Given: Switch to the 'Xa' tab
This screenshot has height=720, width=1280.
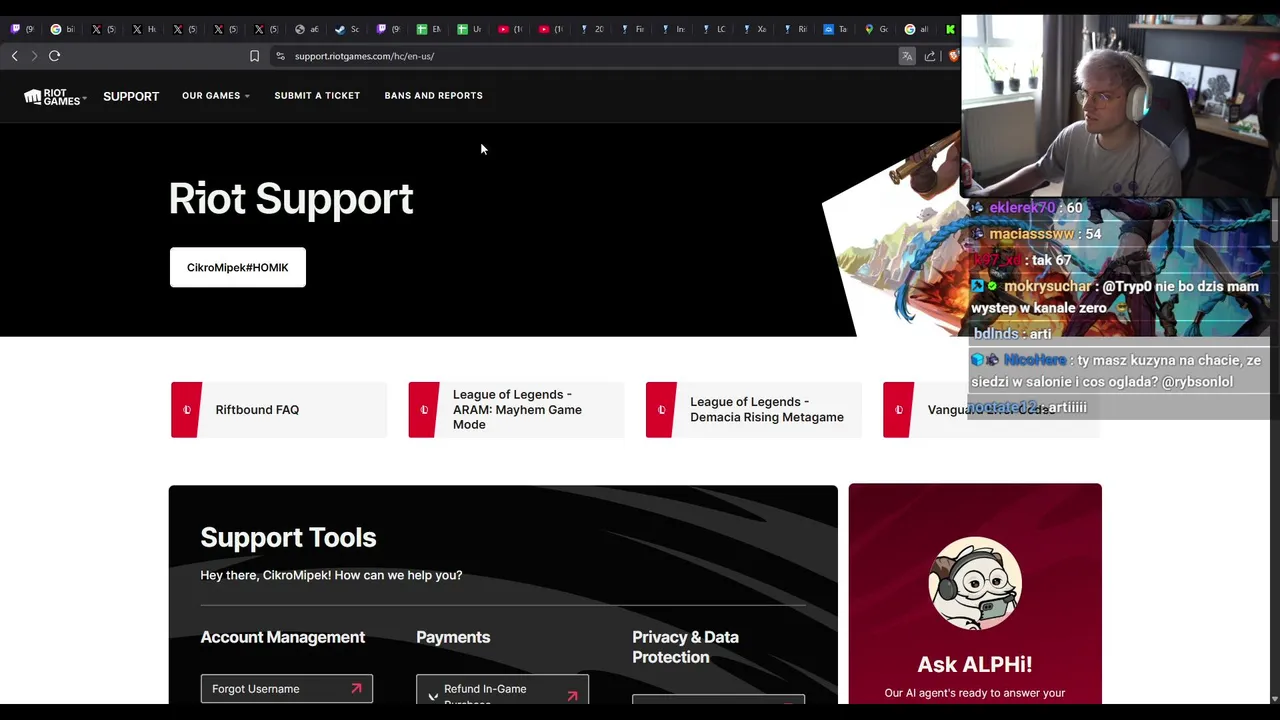Looking at the screenshot, I should coord(754,29).
